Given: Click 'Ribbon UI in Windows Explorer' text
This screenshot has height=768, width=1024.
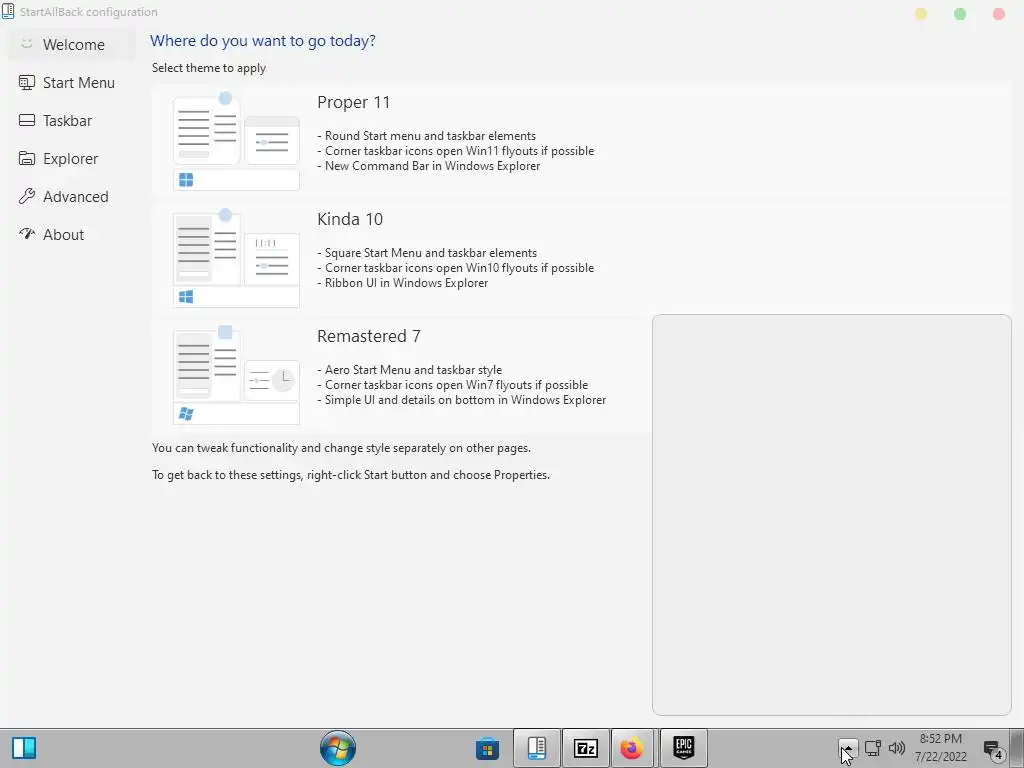Looking at the screenshot, I should pos(406,283).
